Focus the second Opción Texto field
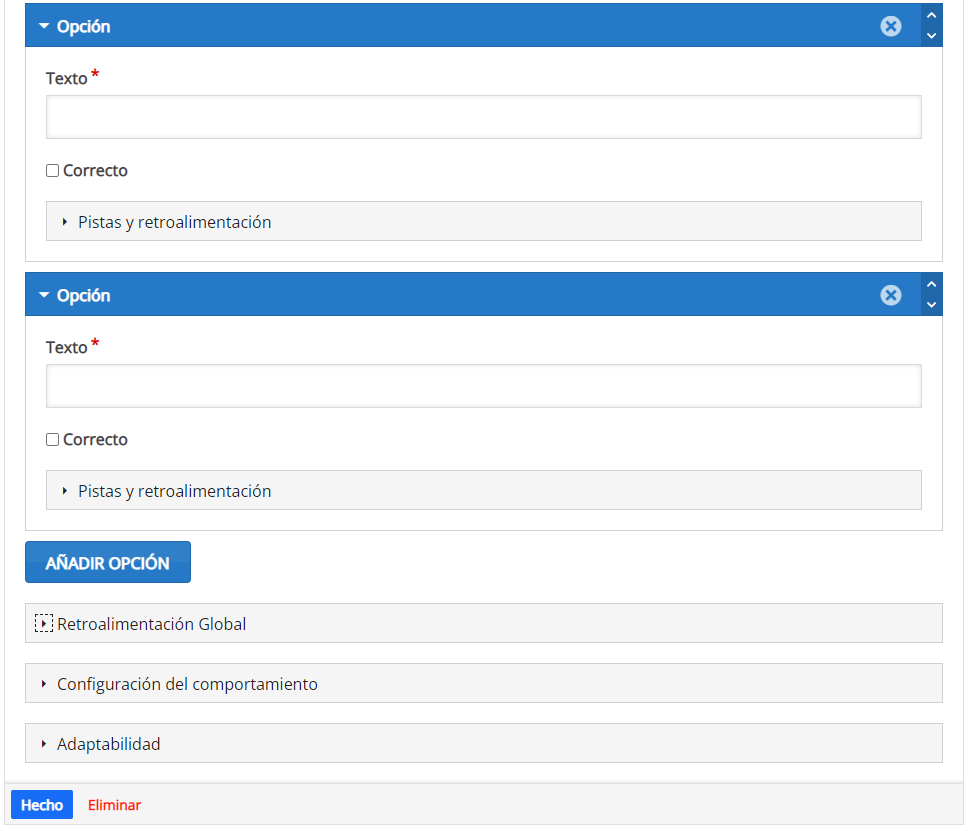Viewport: 969px width, 831px height. (x=483, y=386)
